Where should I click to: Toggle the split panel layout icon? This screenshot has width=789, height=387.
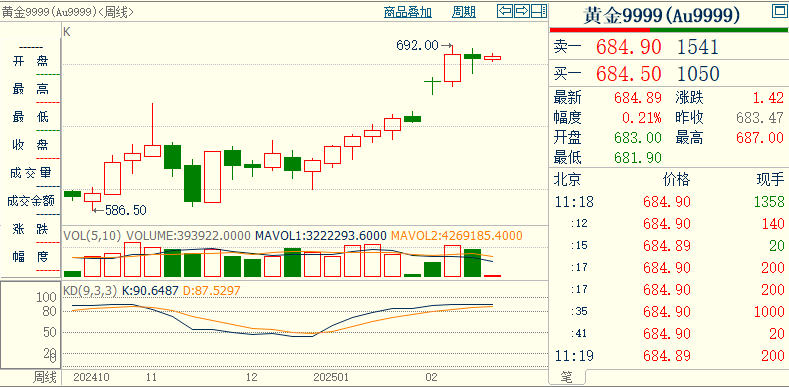click(x=539, y=11)
